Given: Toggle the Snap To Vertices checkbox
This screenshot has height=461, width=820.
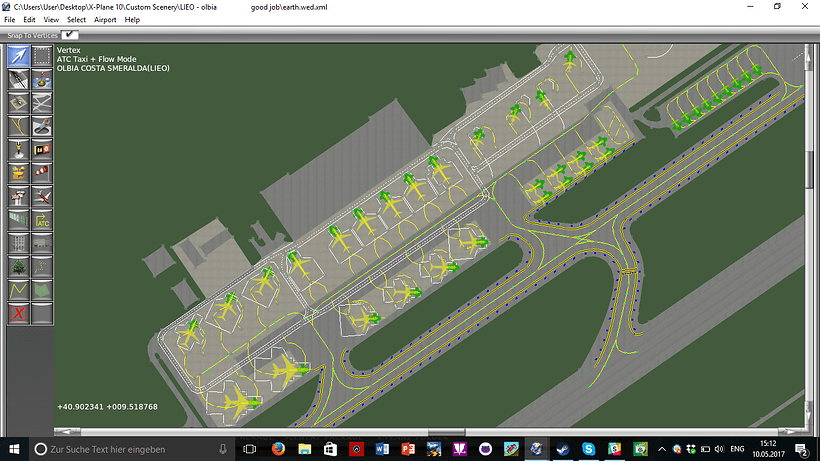Looking at the screenshot, I should click(70, 34).
